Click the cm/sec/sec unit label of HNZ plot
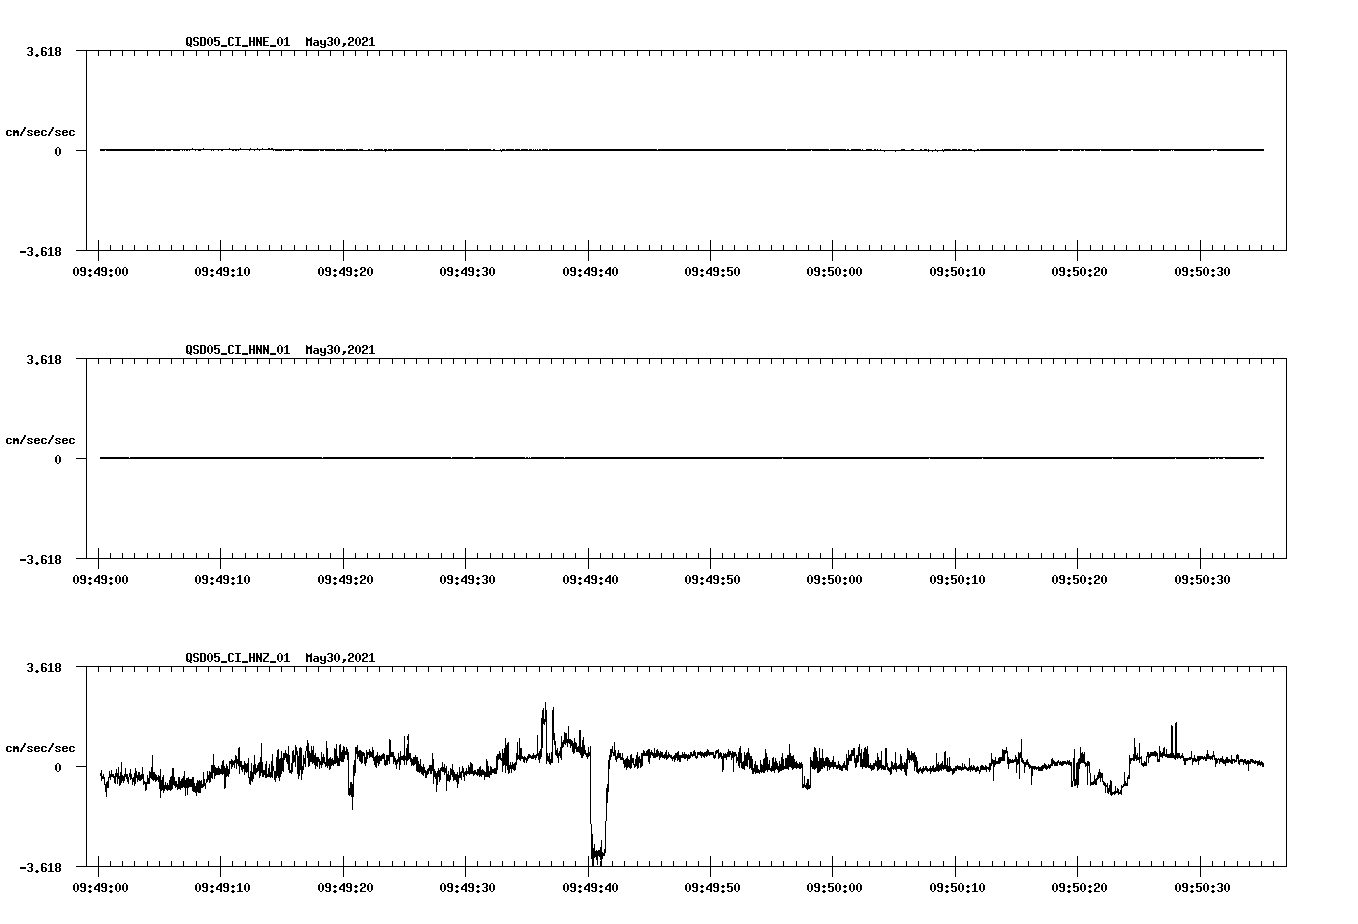The image size is (1358, 924). [40, 748]
